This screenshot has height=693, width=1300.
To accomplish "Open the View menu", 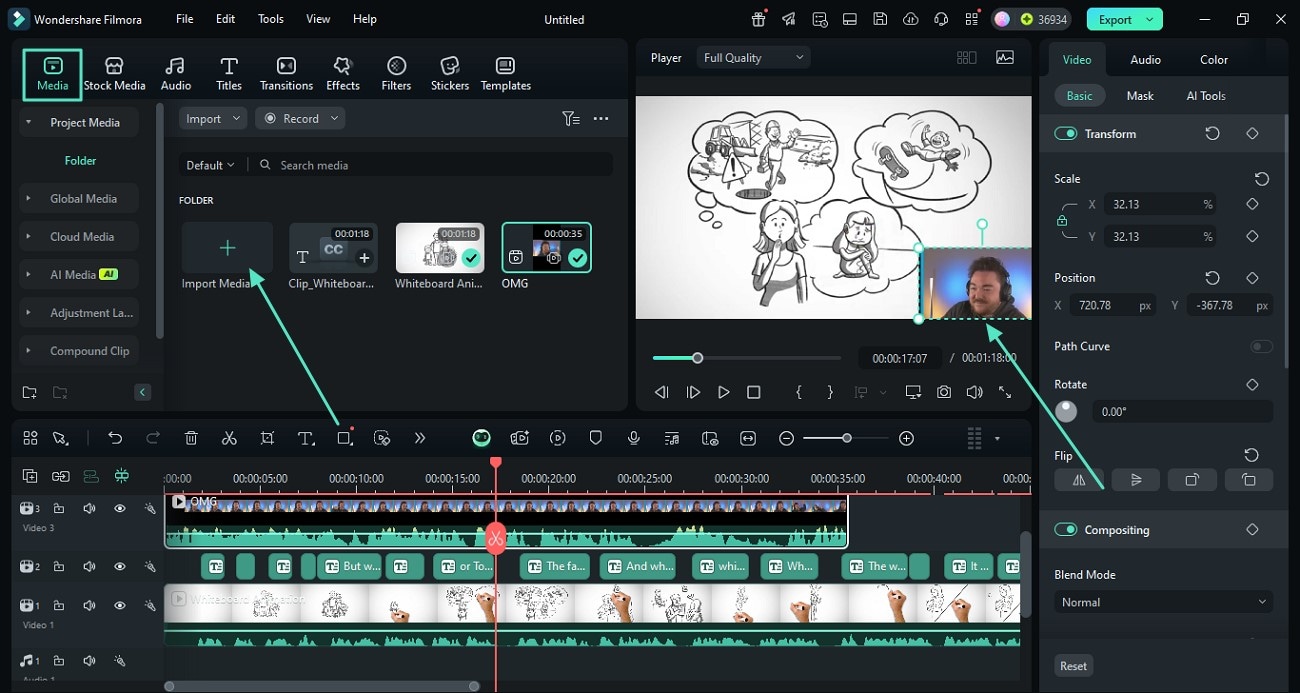I will [x=318, y=19].
